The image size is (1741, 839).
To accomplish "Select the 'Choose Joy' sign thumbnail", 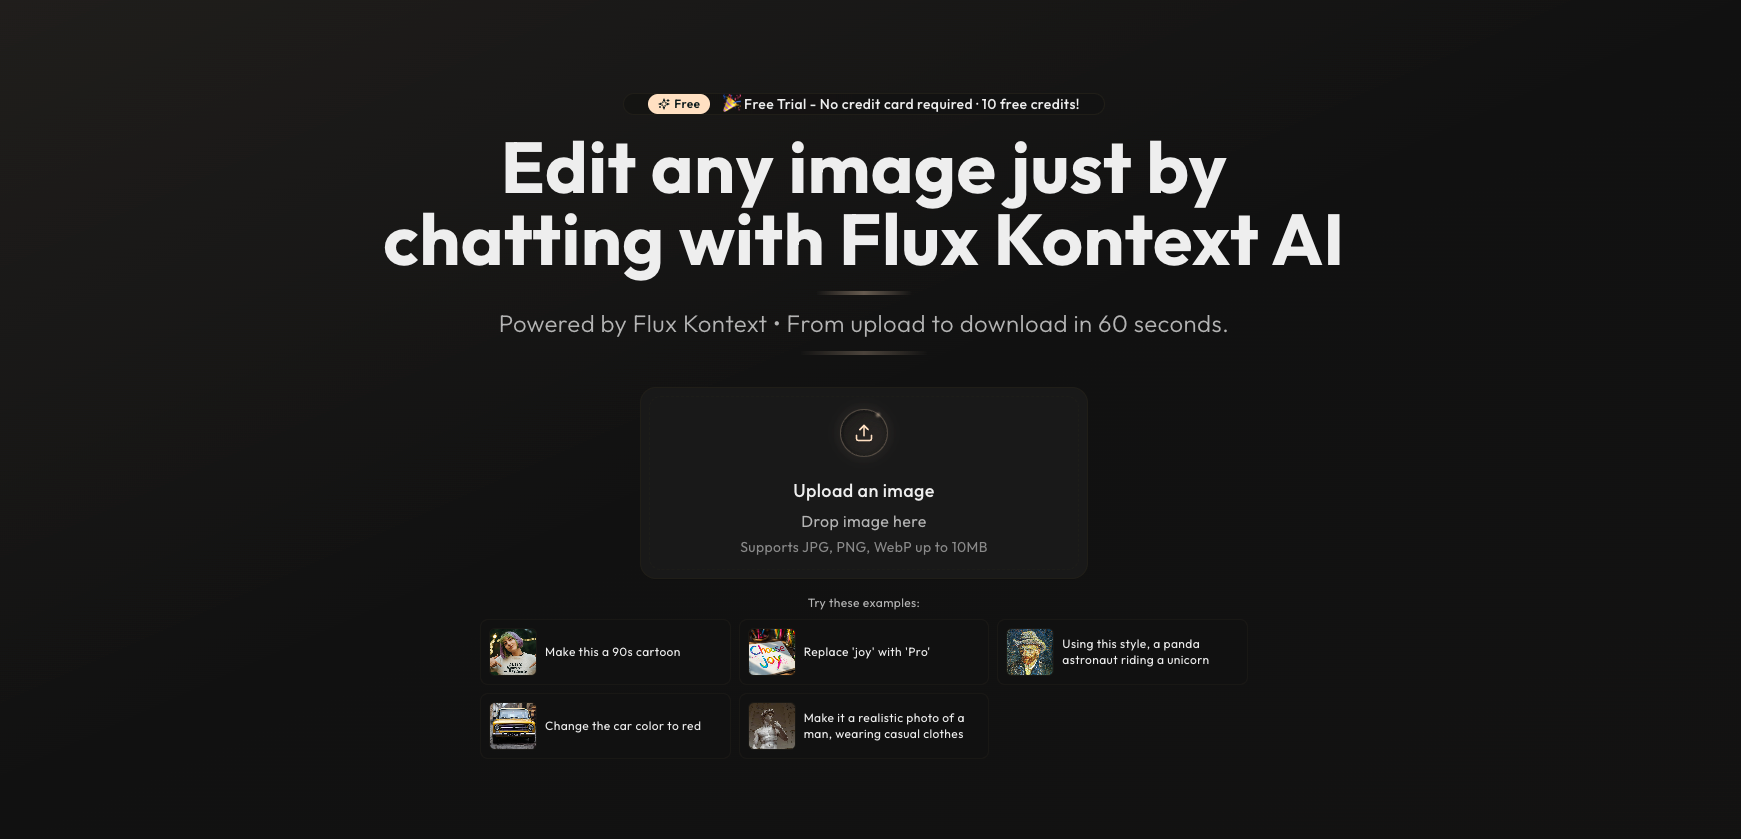I will 772,652.
